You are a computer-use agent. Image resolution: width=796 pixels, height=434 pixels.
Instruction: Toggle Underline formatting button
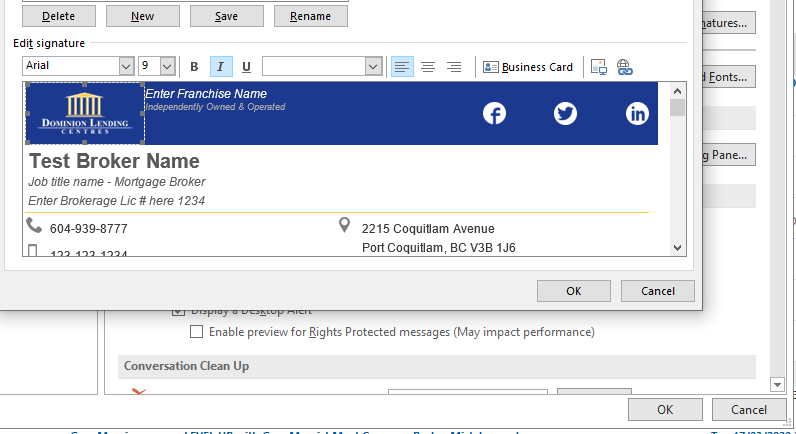point(247,67)
